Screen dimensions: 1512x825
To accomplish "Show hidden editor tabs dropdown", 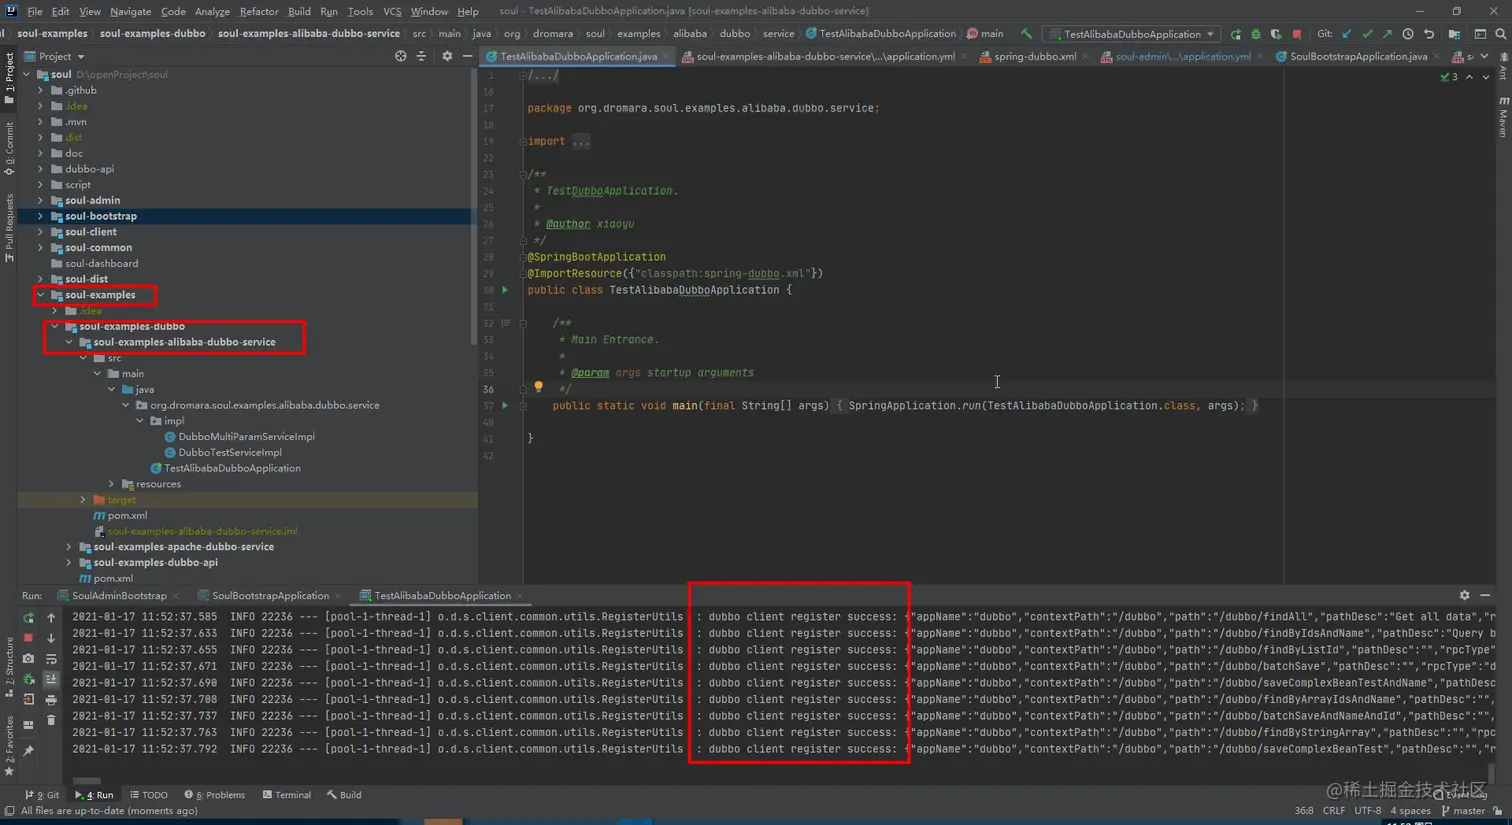I will pos(1485,56).
